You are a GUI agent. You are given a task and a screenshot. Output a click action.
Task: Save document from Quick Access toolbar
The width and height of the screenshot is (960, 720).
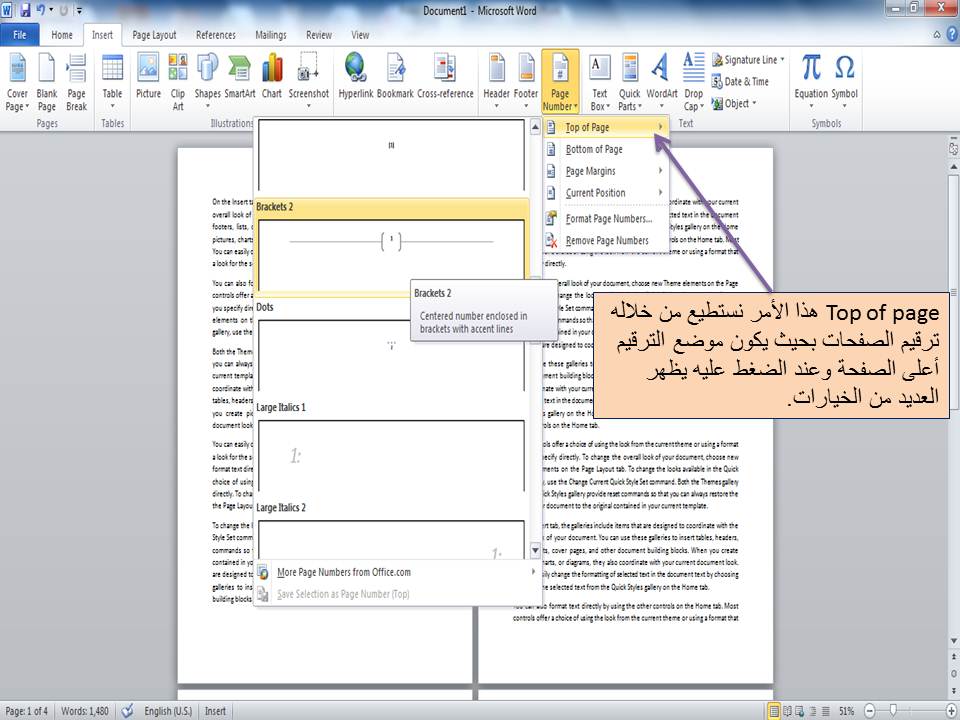[x=25, y=10]
